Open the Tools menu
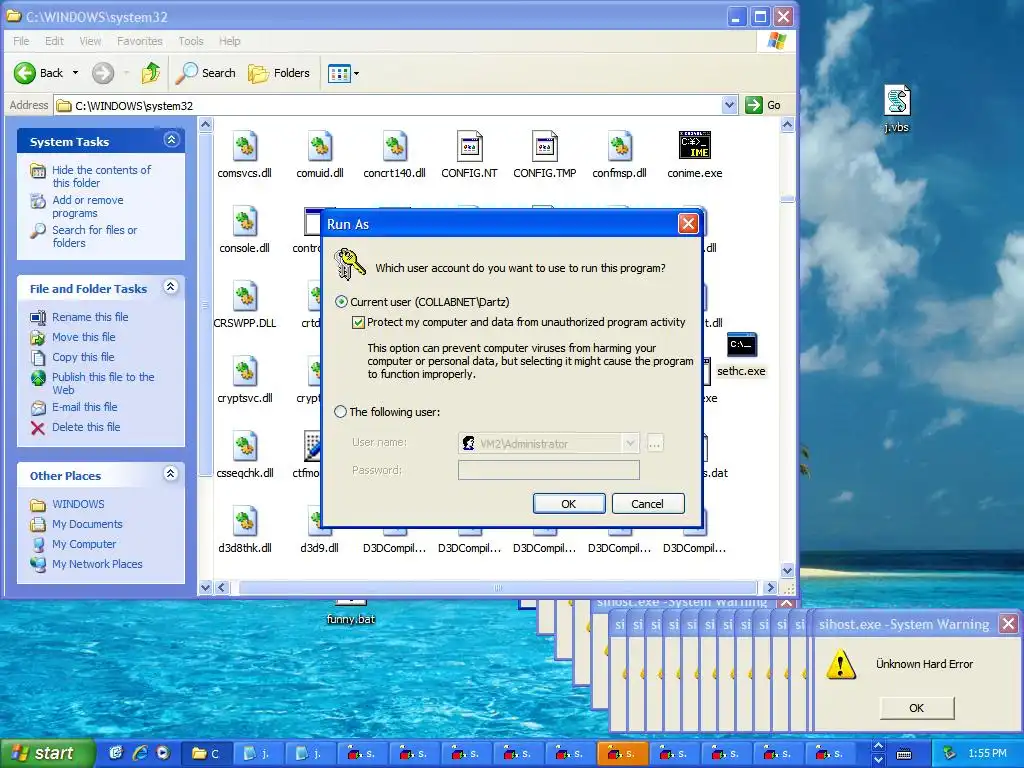 tap(191, 41)
